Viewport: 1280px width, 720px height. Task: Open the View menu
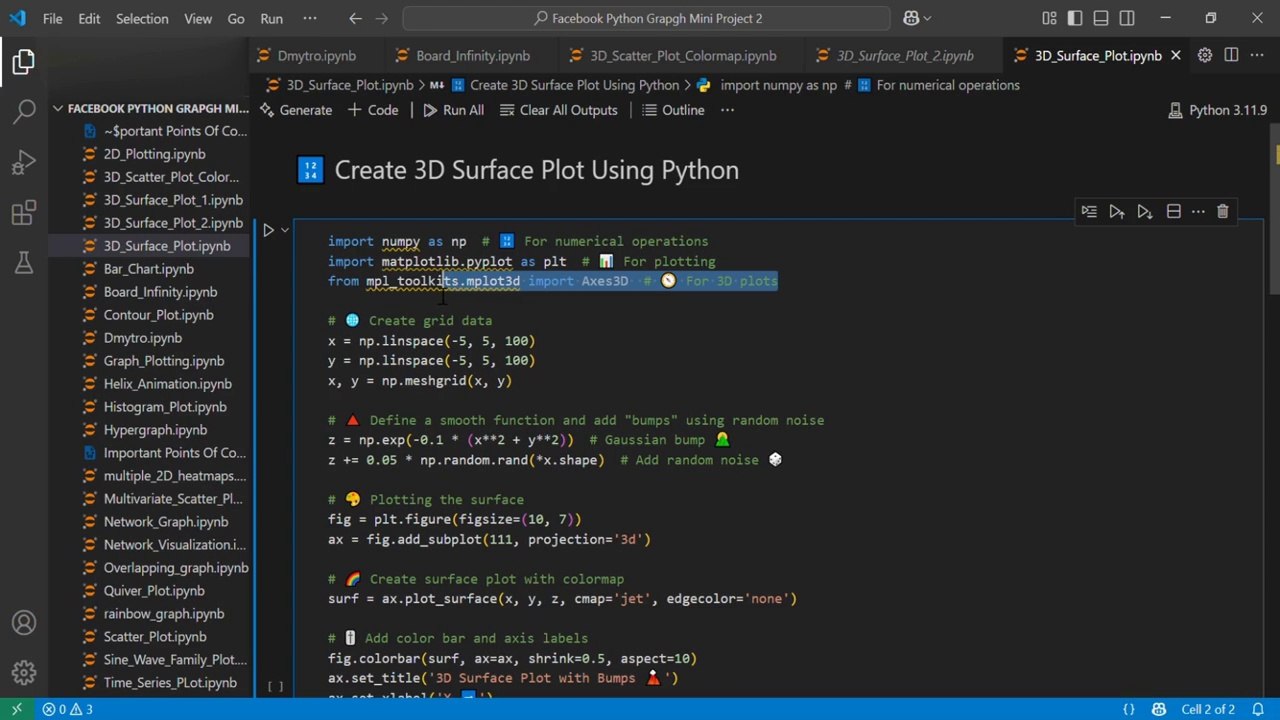198,18
